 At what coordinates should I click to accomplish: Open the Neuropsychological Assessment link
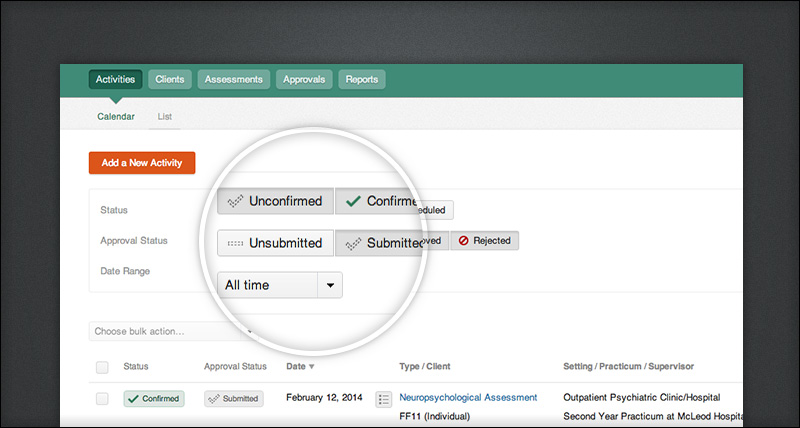coord(468,397)
